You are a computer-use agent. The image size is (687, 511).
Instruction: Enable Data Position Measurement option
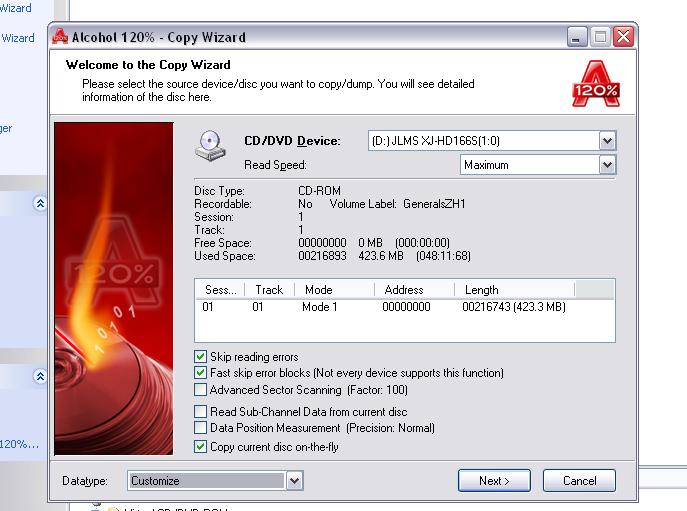200,427
